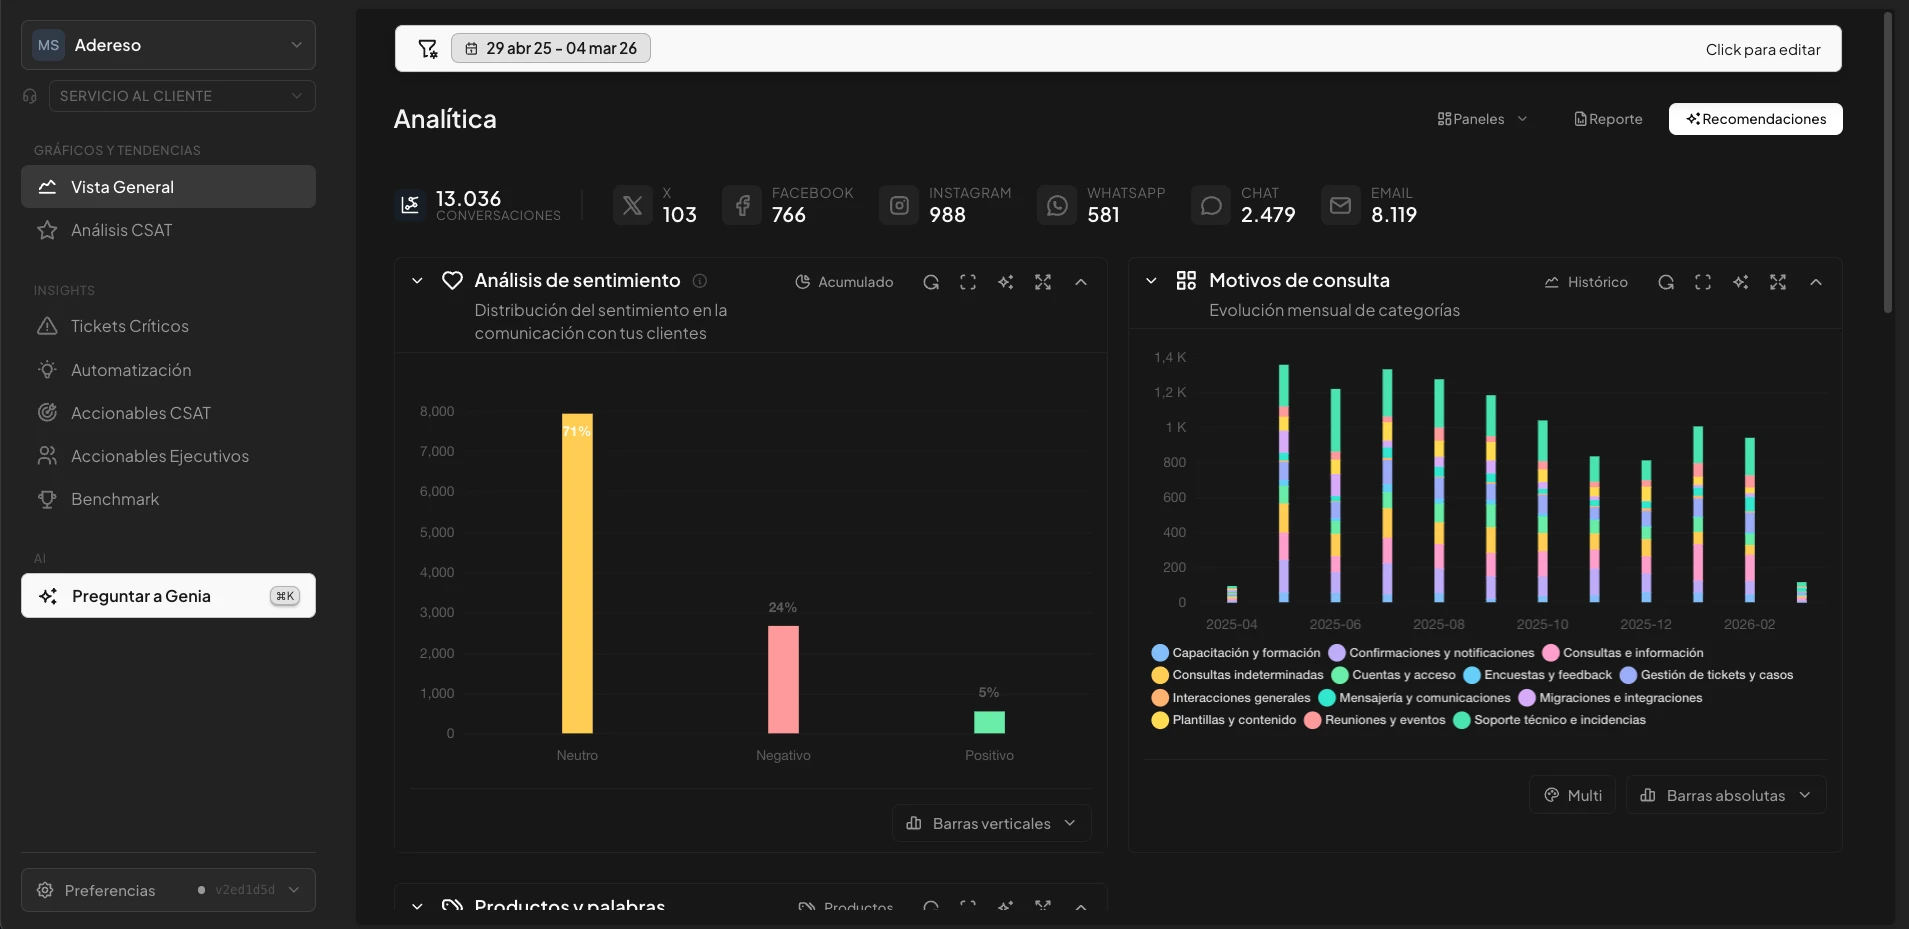The image size is (1909, 929).
Task: Click the Recomendaciones button
Action: coord(1755,119)
